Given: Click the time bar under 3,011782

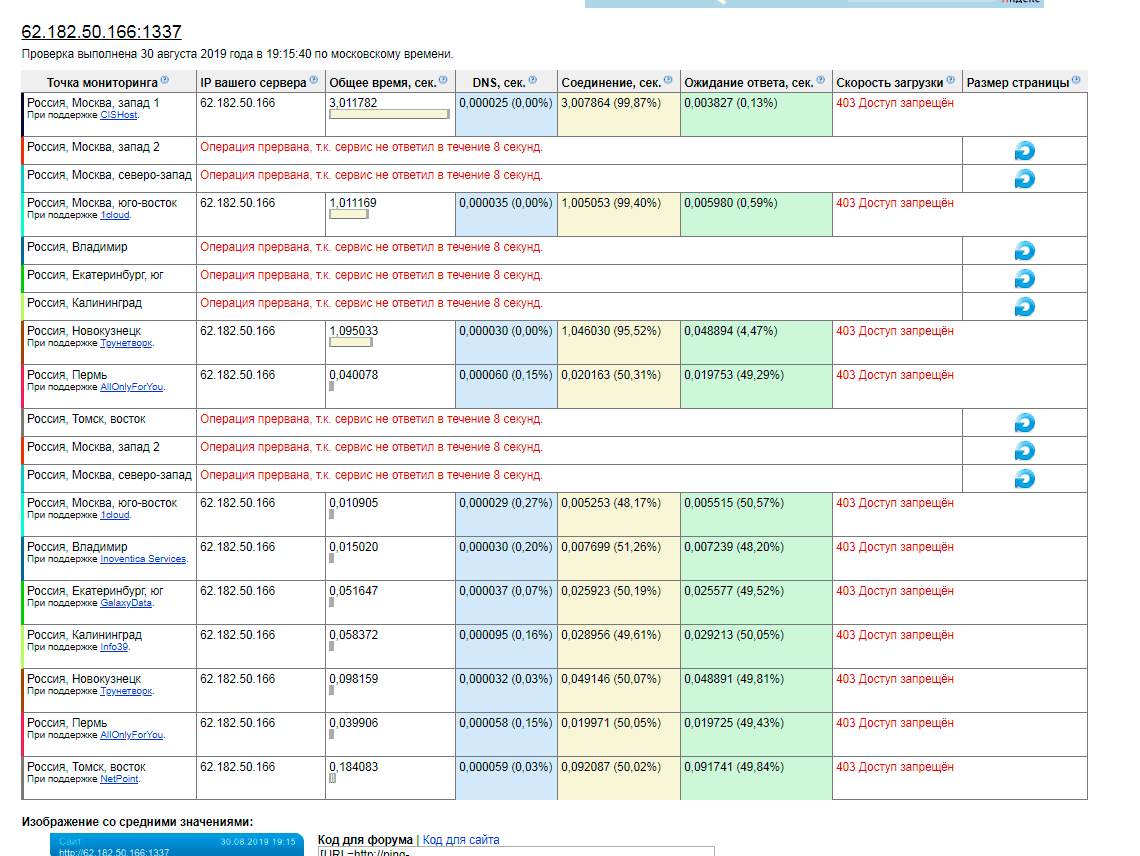Looking at the screenshot, I should coord(389,114).
